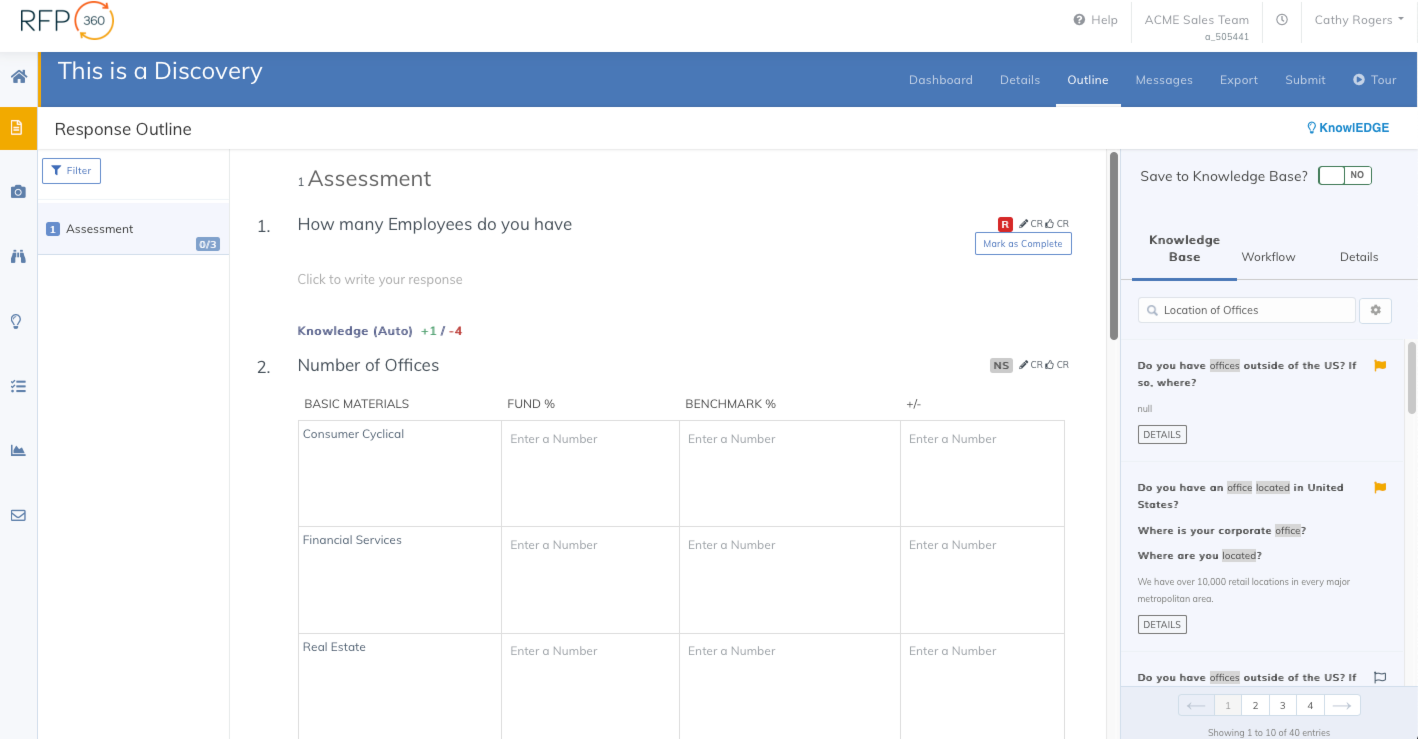Select Assessment section in outline tree
Screen dimensions: 1418x739
[100, 229]
